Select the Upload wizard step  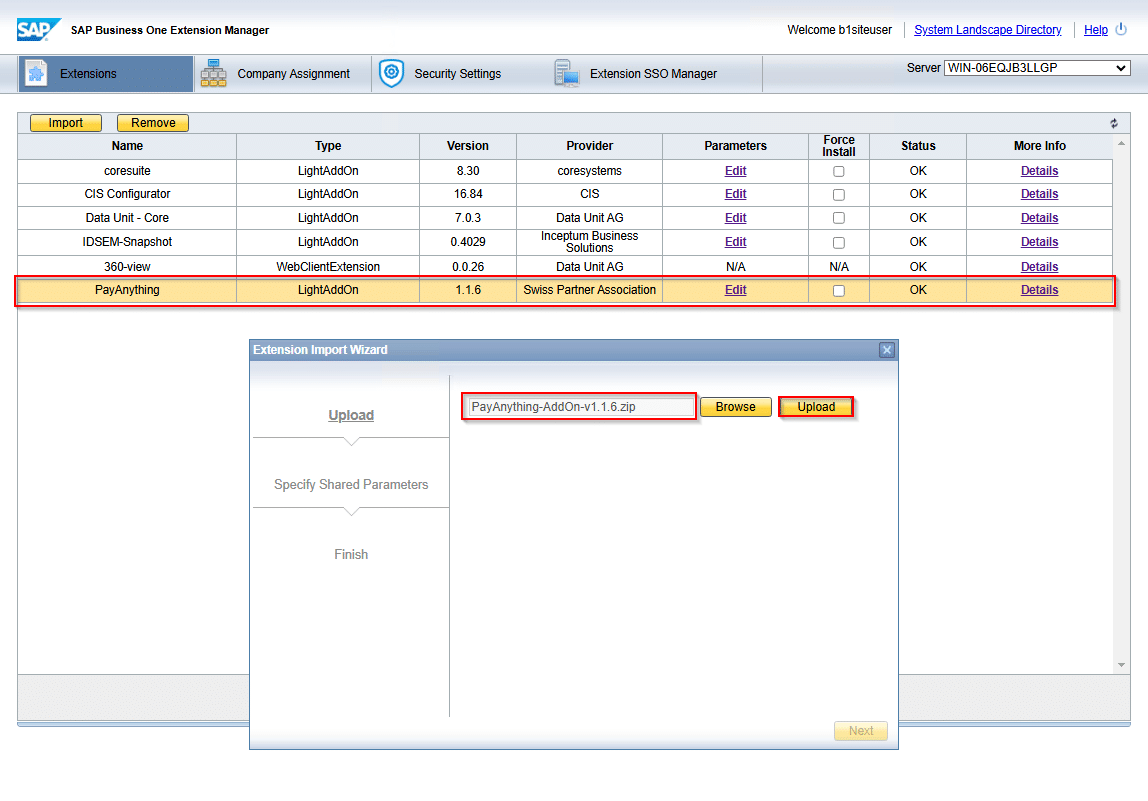coord(351,415)
